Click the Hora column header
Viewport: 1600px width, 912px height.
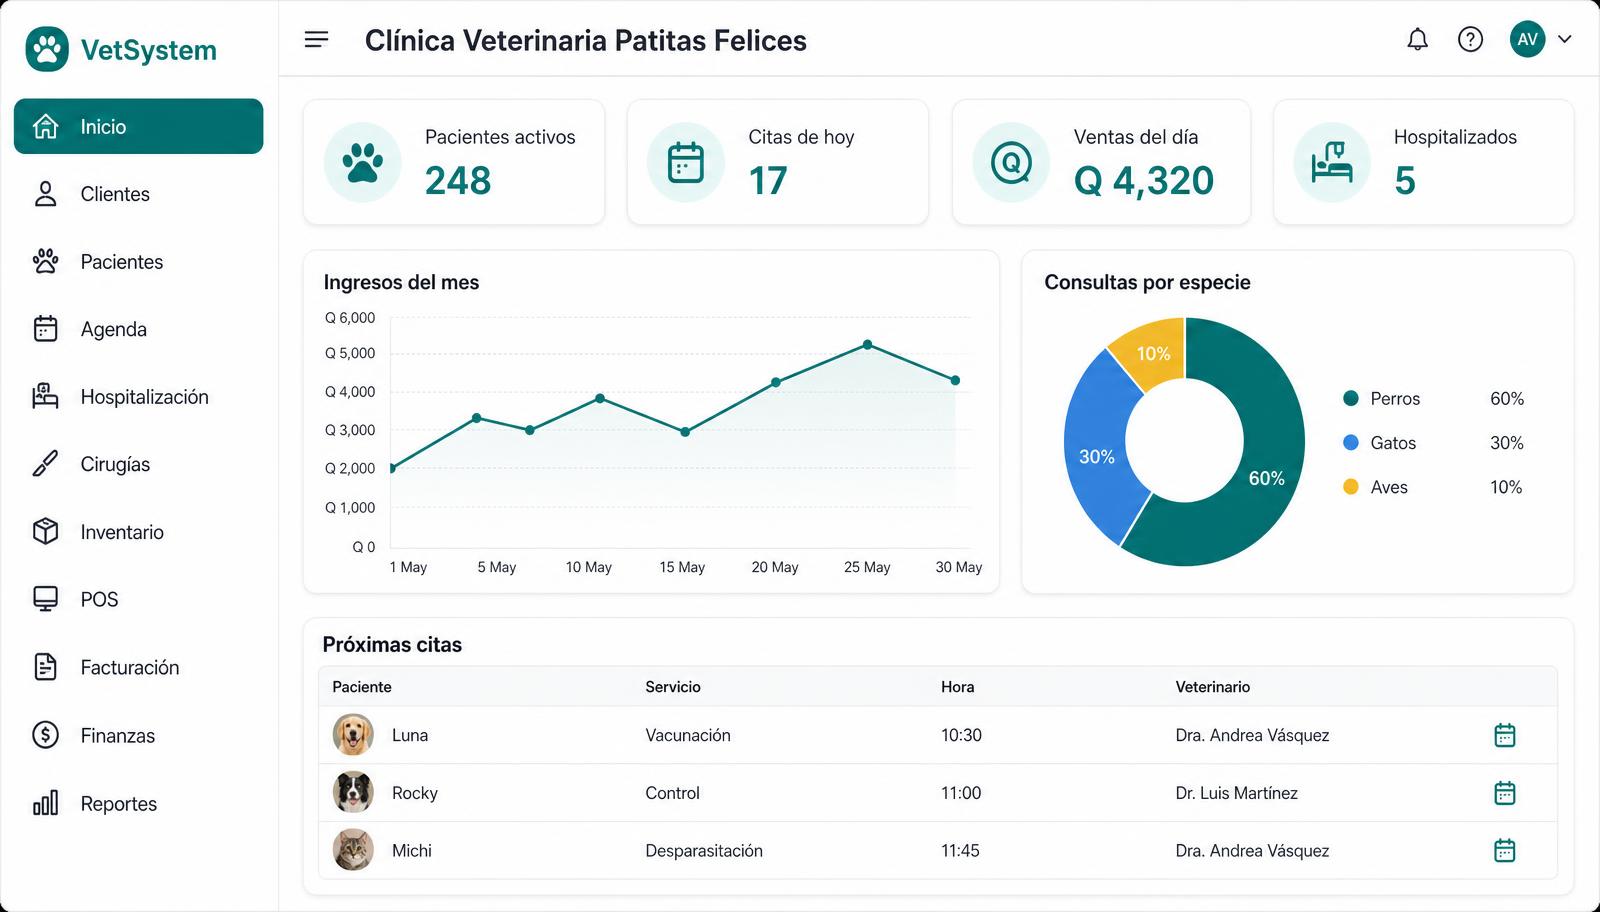coord(957,687)
